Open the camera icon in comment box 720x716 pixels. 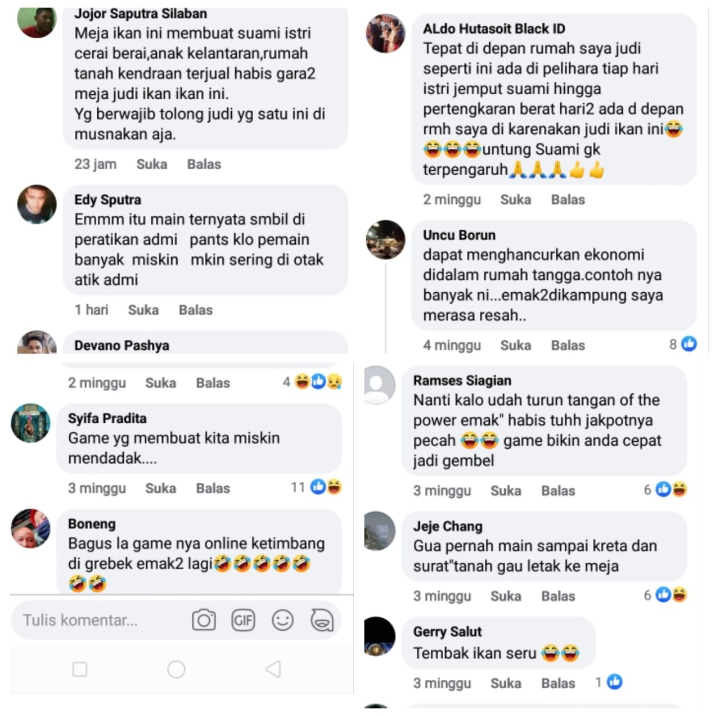[x=204, y=620]
